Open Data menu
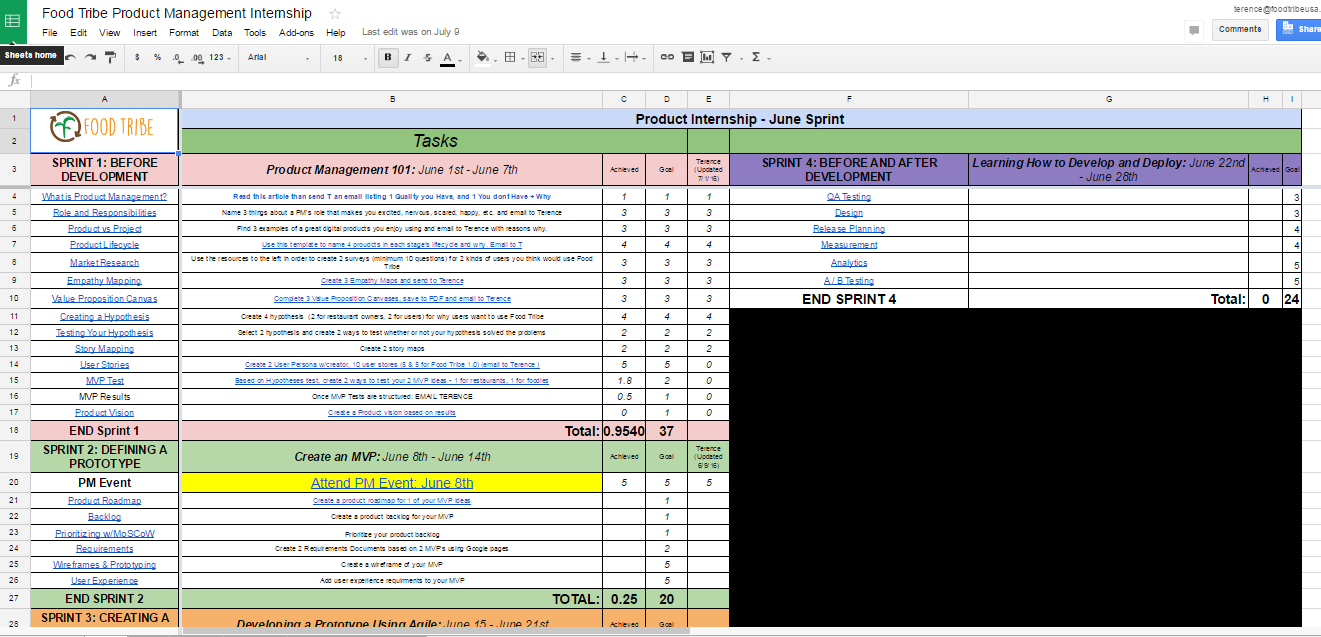Image resolution: width=1321 pixels, height=637 pixels. (222, 33)
